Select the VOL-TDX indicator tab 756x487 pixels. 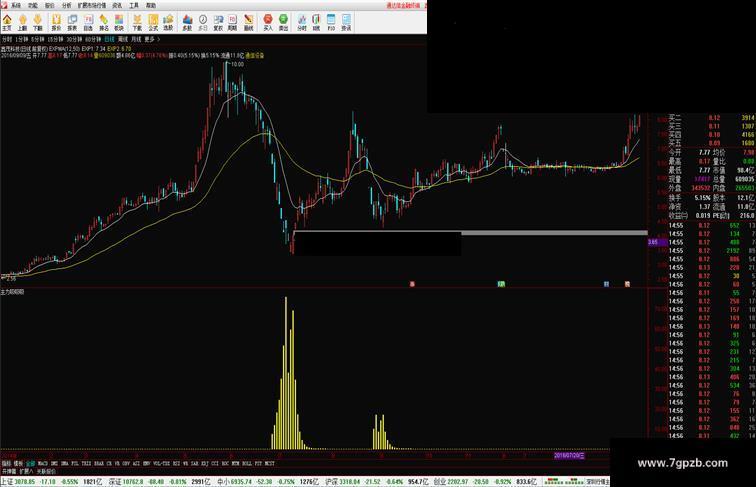(x=161, y=463)
